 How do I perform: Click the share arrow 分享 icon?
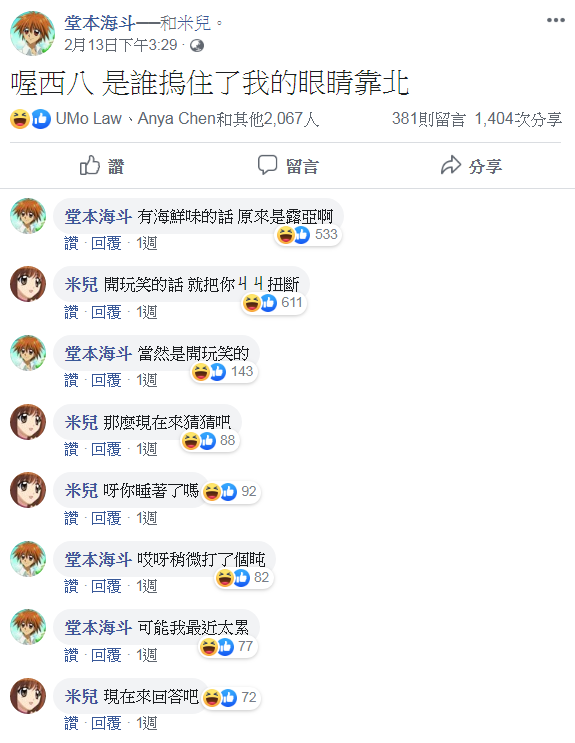[x=451, y=165]
